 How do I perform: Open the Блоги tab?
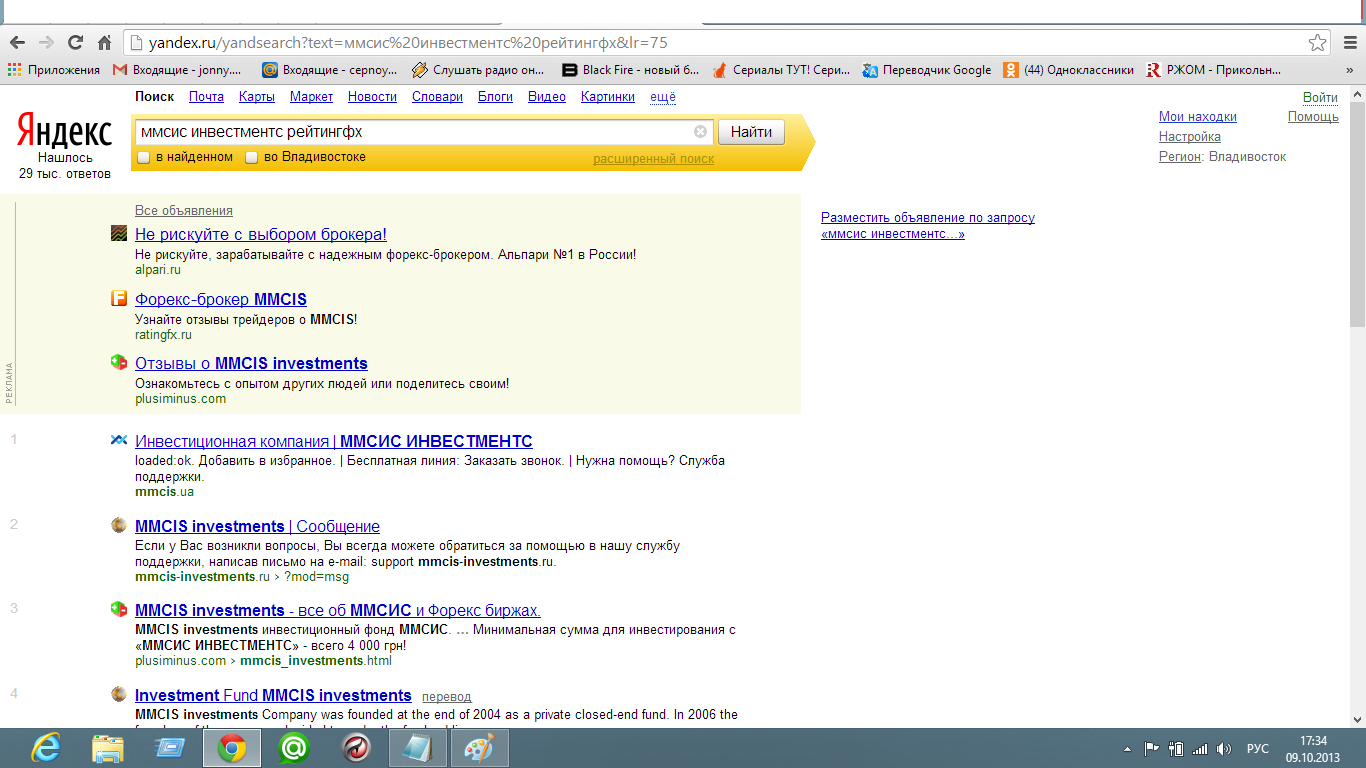(x=495, y=97)
